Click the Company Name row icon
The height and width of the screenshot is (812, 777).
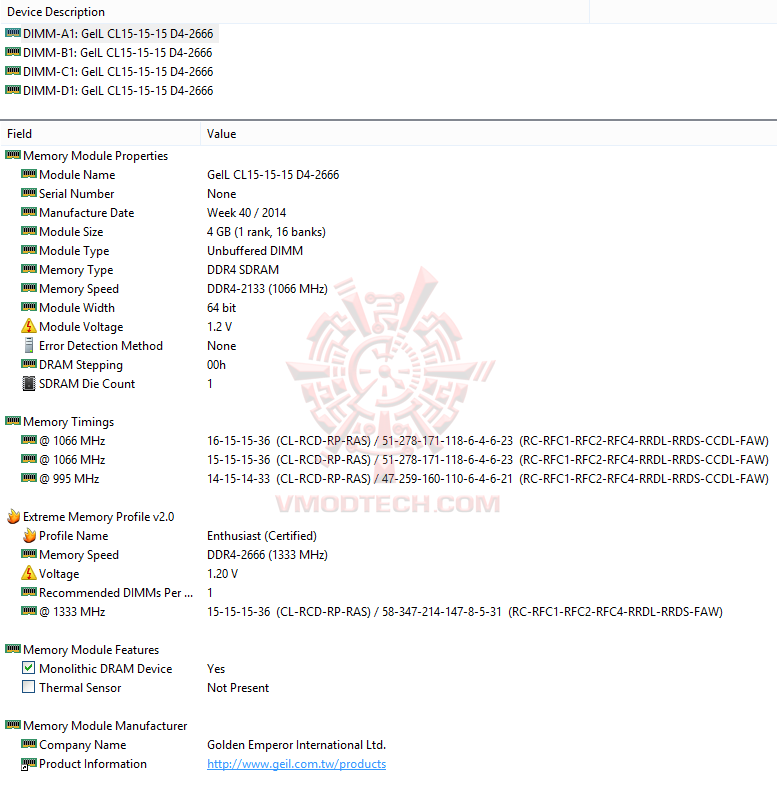(x=29, y=744)
